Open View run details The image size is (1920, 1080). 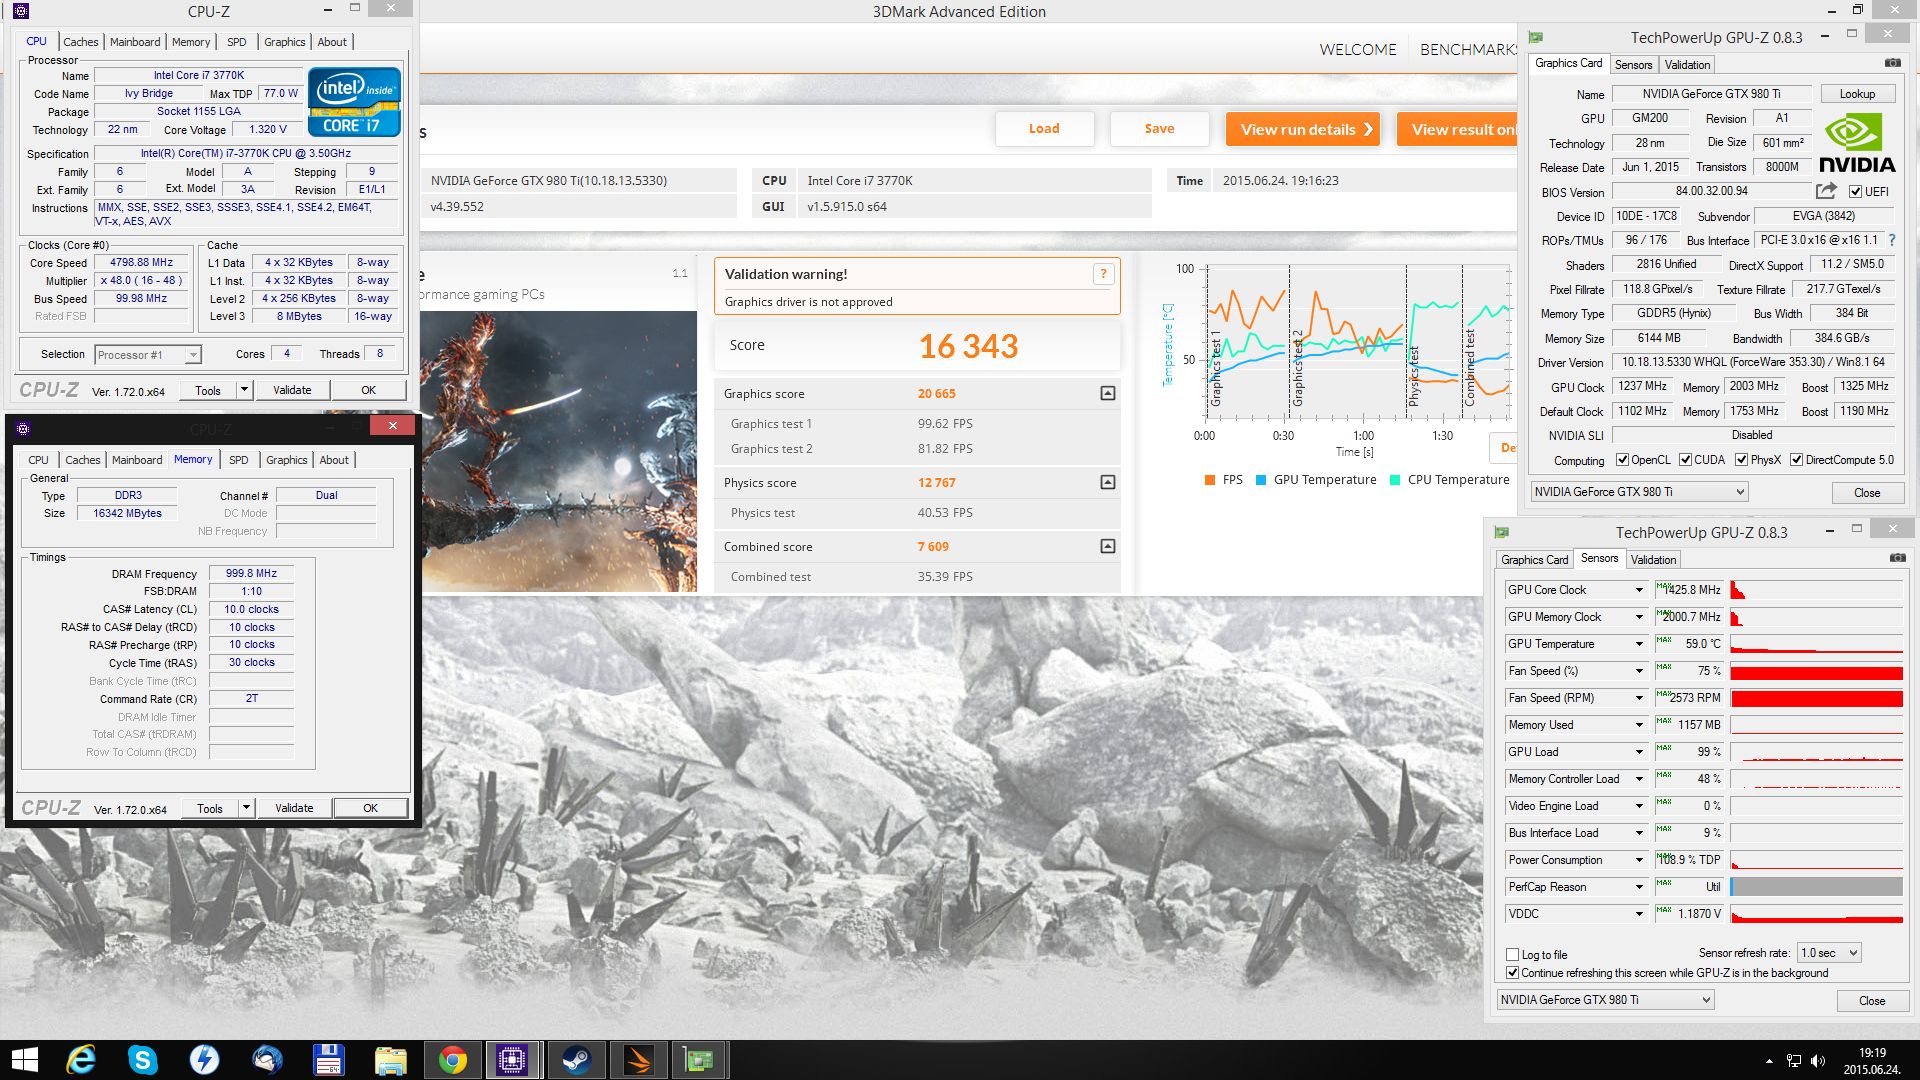pos(1304,129)
